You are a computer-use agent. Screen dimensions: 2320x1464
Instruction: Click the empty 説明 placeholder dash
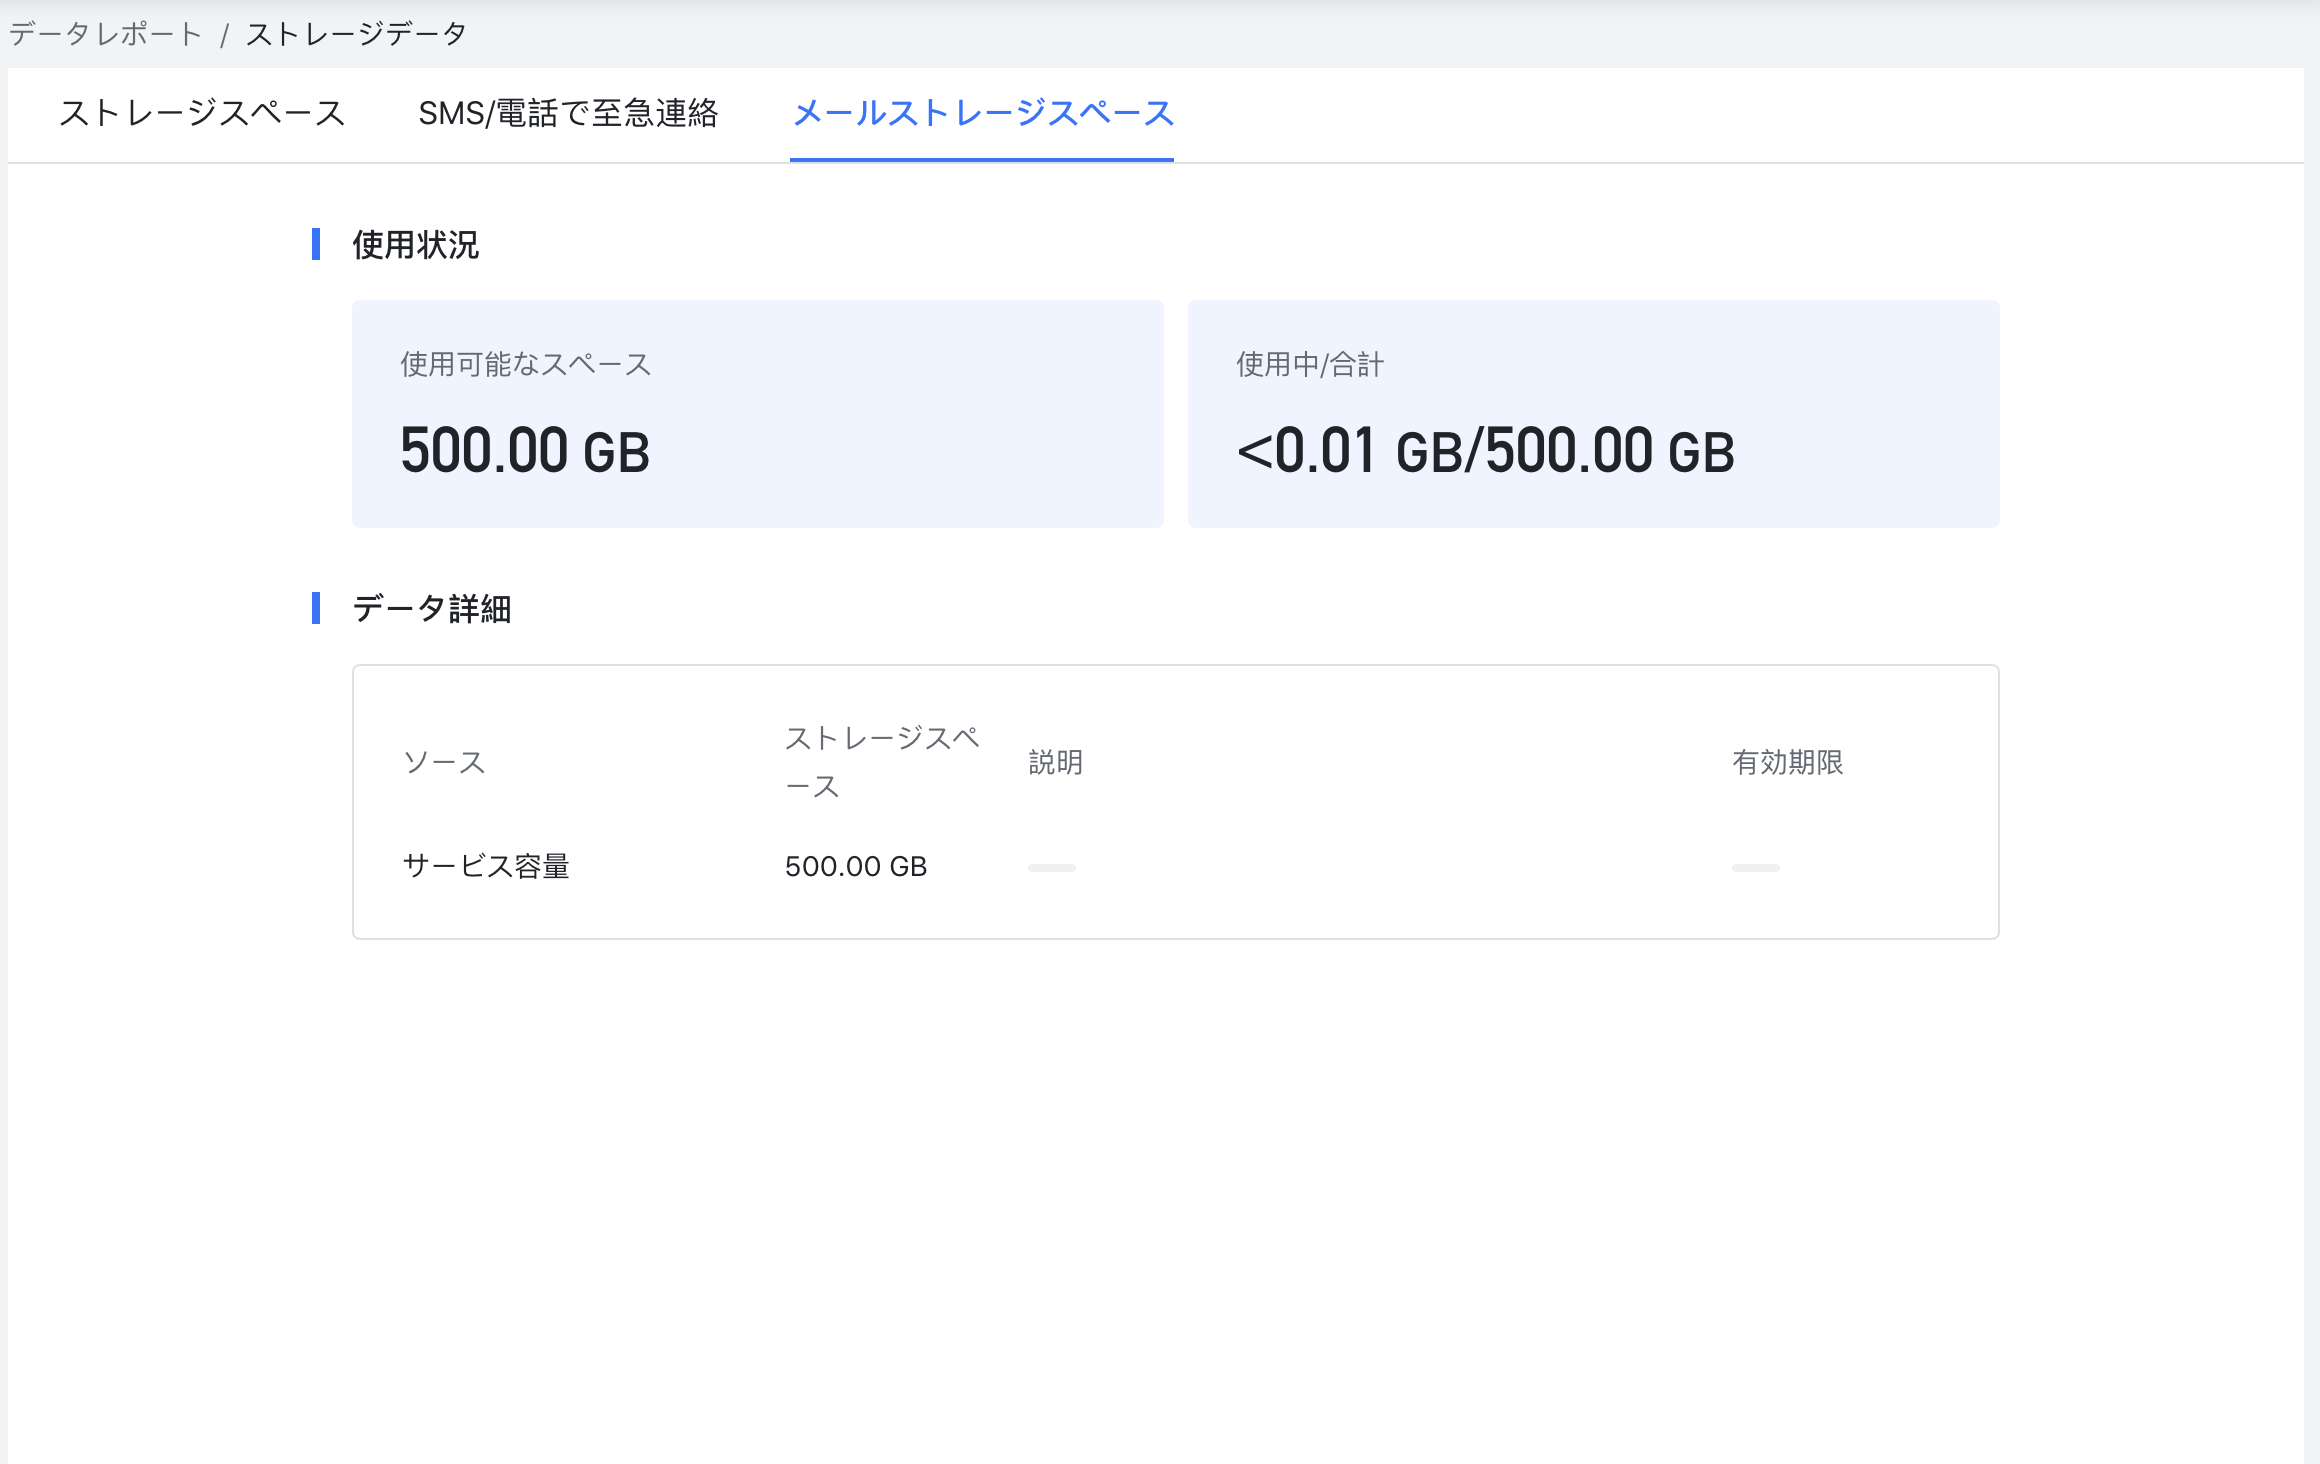[1052, 868]
